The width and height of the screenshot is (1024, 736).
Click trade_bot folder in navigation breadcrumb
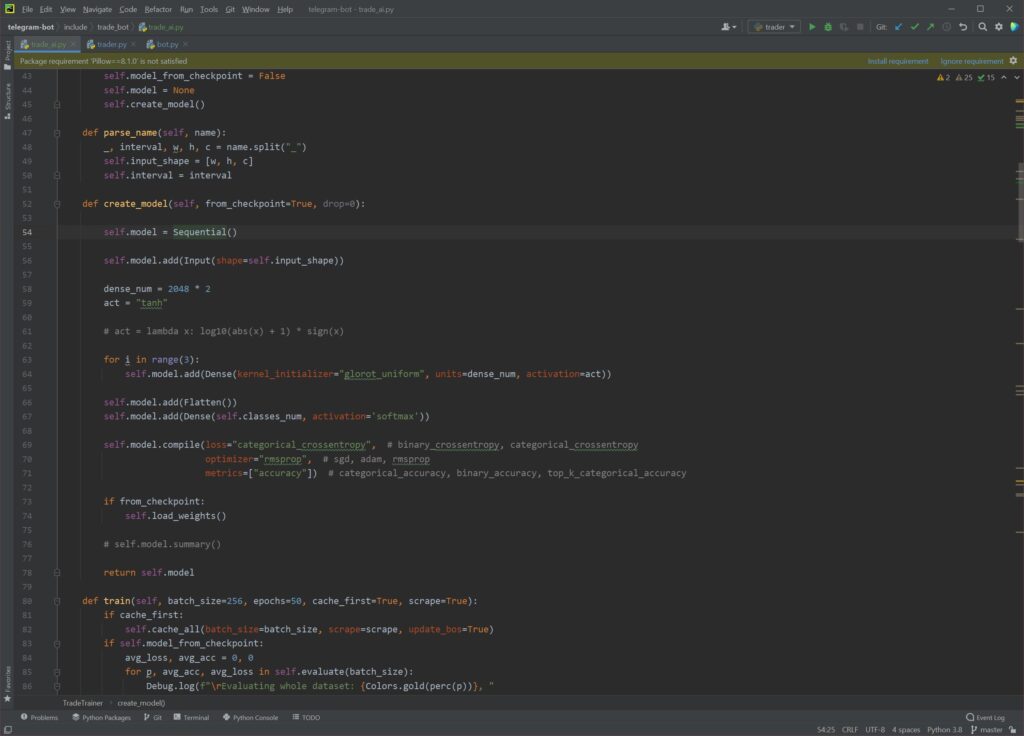113,27
